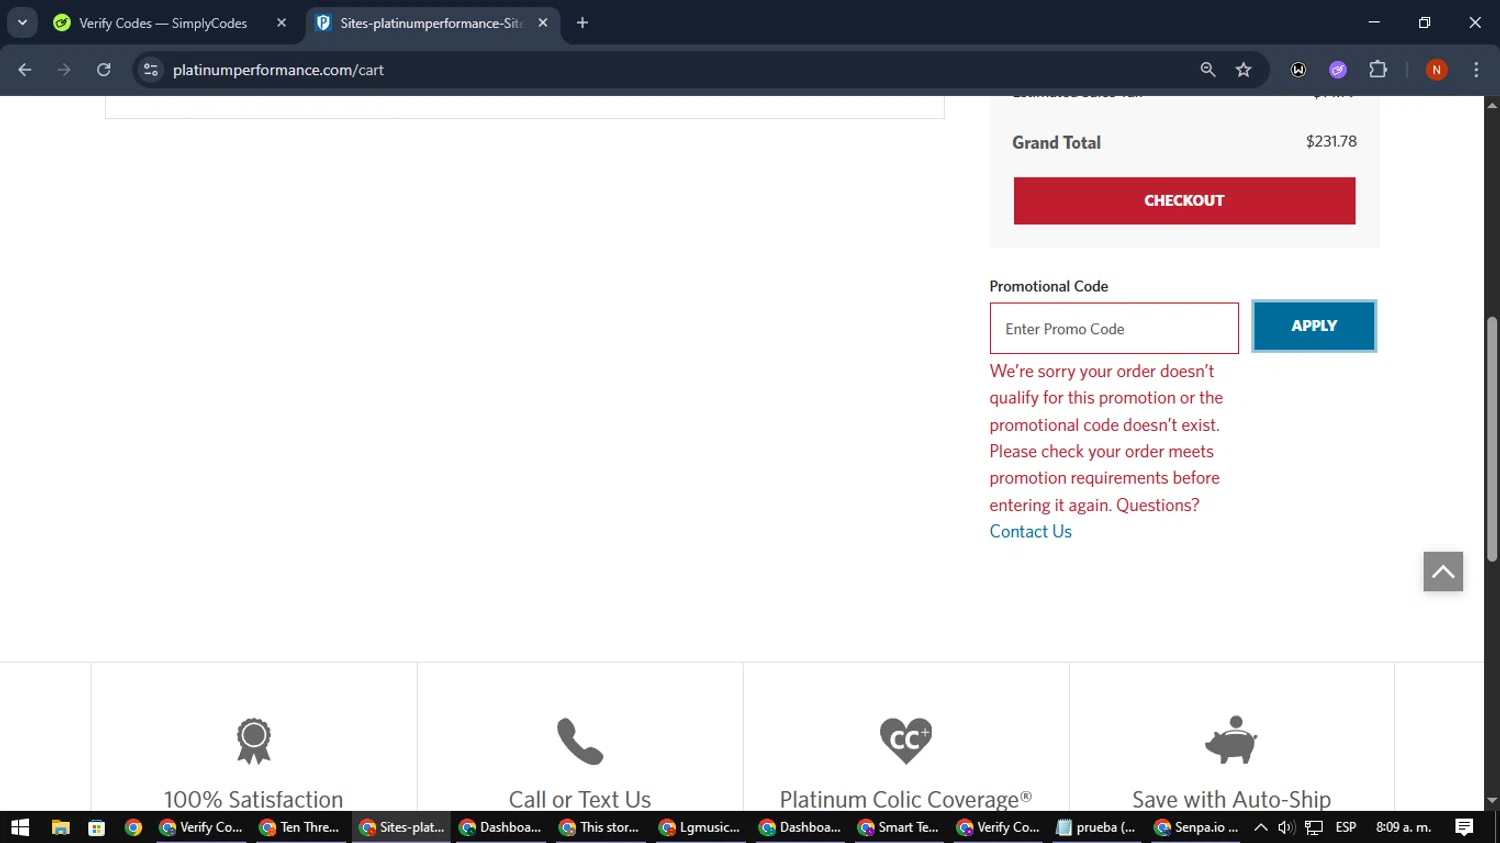This screenshot has width=1500, height=843.
Task: Switch to Senpa.io taskbar window
Action: (1195, 827)
